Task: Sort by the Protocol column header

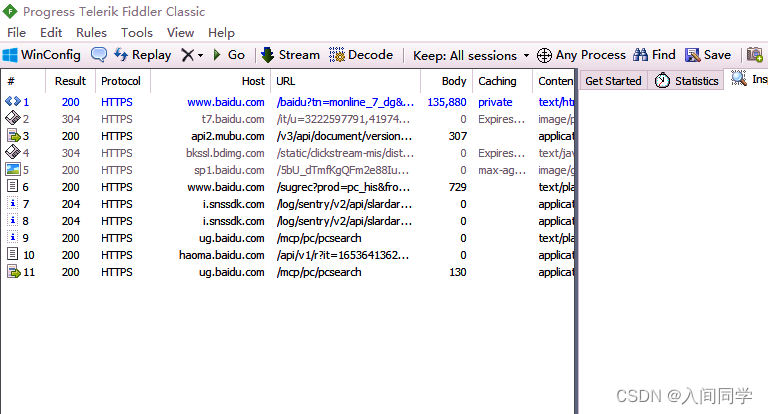Action: [122, 81]
